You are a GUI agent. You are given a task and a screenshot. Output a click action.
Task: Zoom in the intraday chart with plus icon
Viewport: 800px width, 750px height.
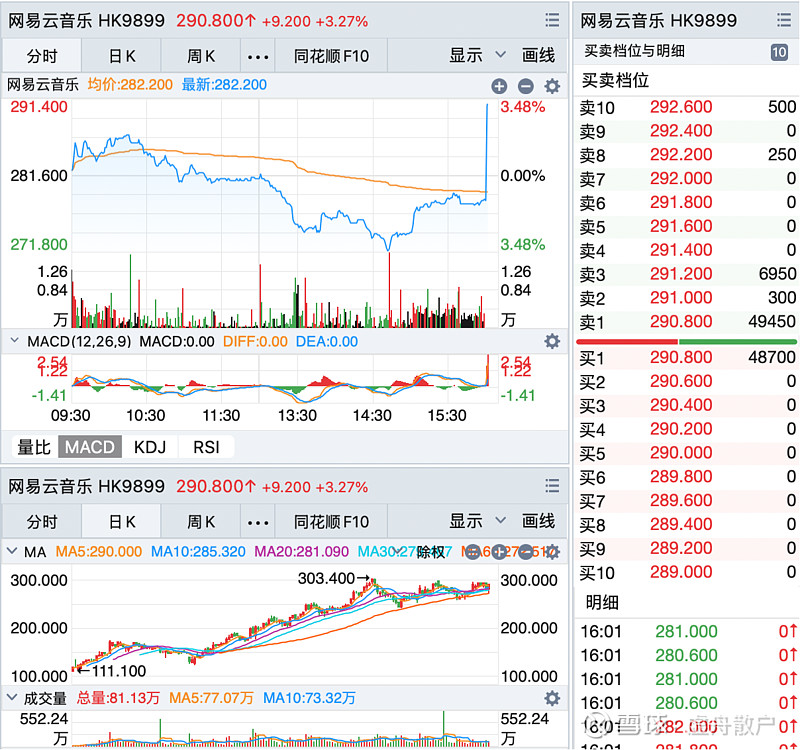(499, 86)
